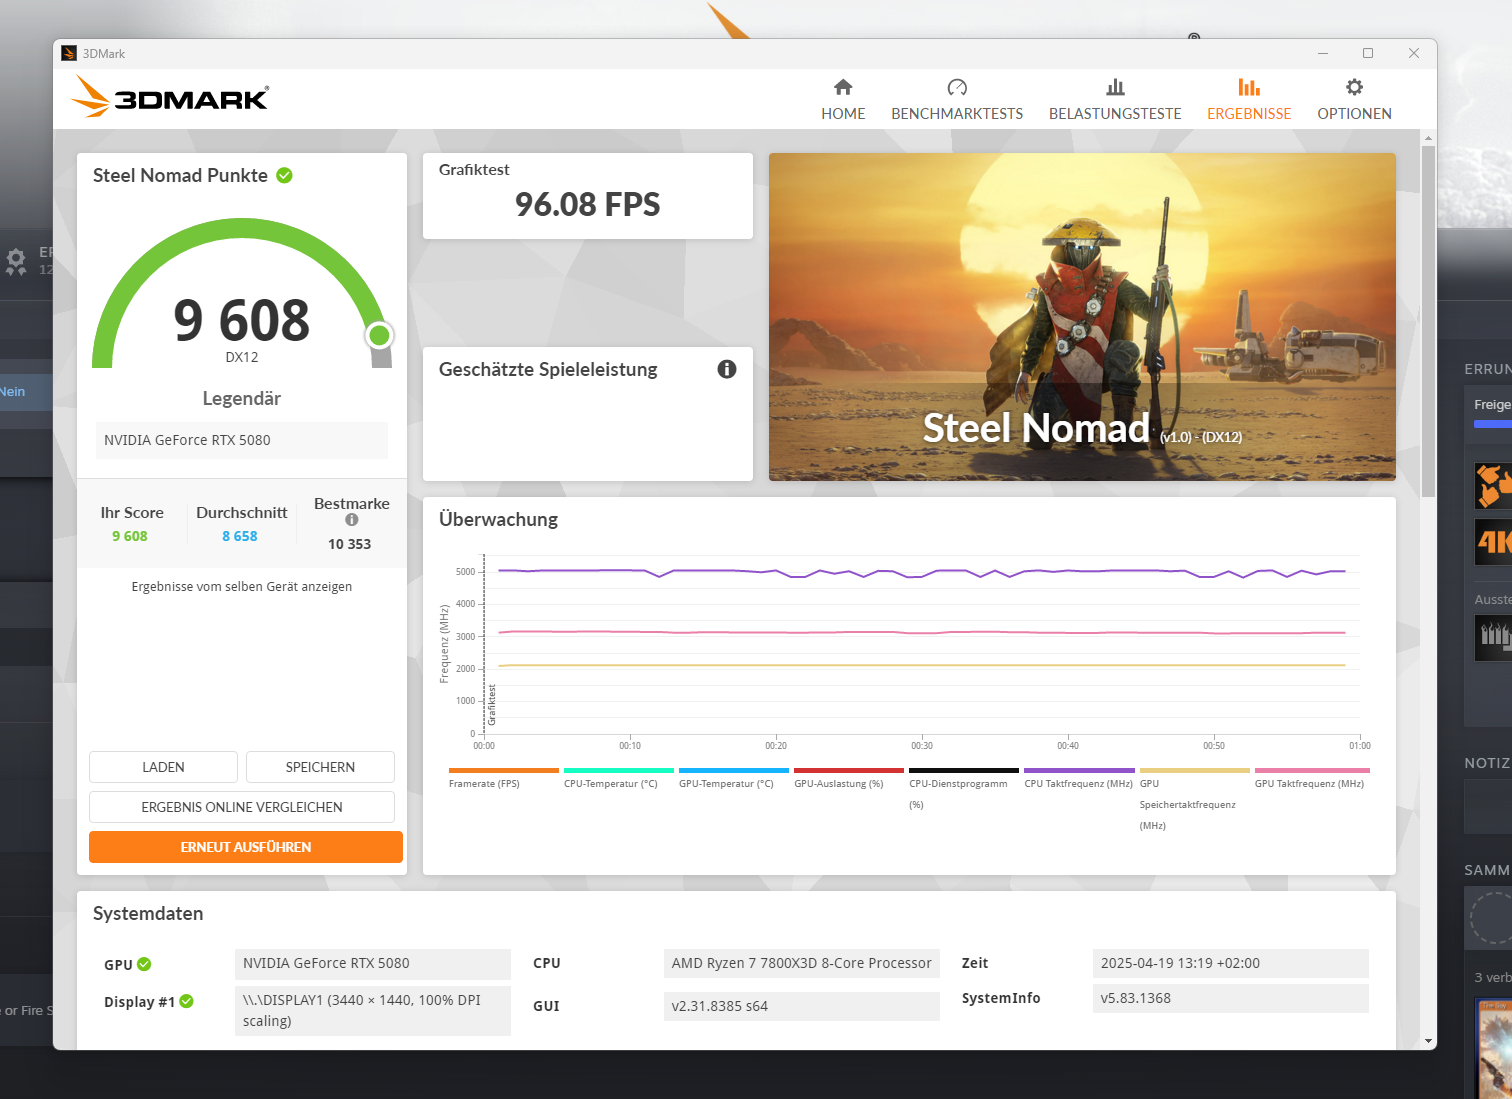1512x1099 pixels.
Task: Click the GPU-Temperatur blue color swatch
Action: (x=733, y=770)
